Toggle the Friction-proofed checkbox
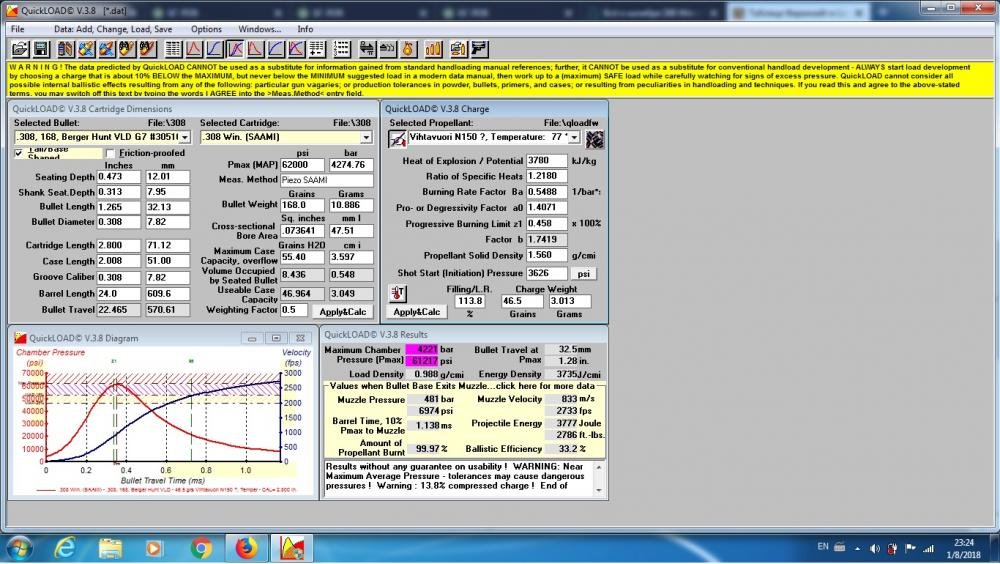The width and height of the screenshot is (1000, 564). (111, 153)
